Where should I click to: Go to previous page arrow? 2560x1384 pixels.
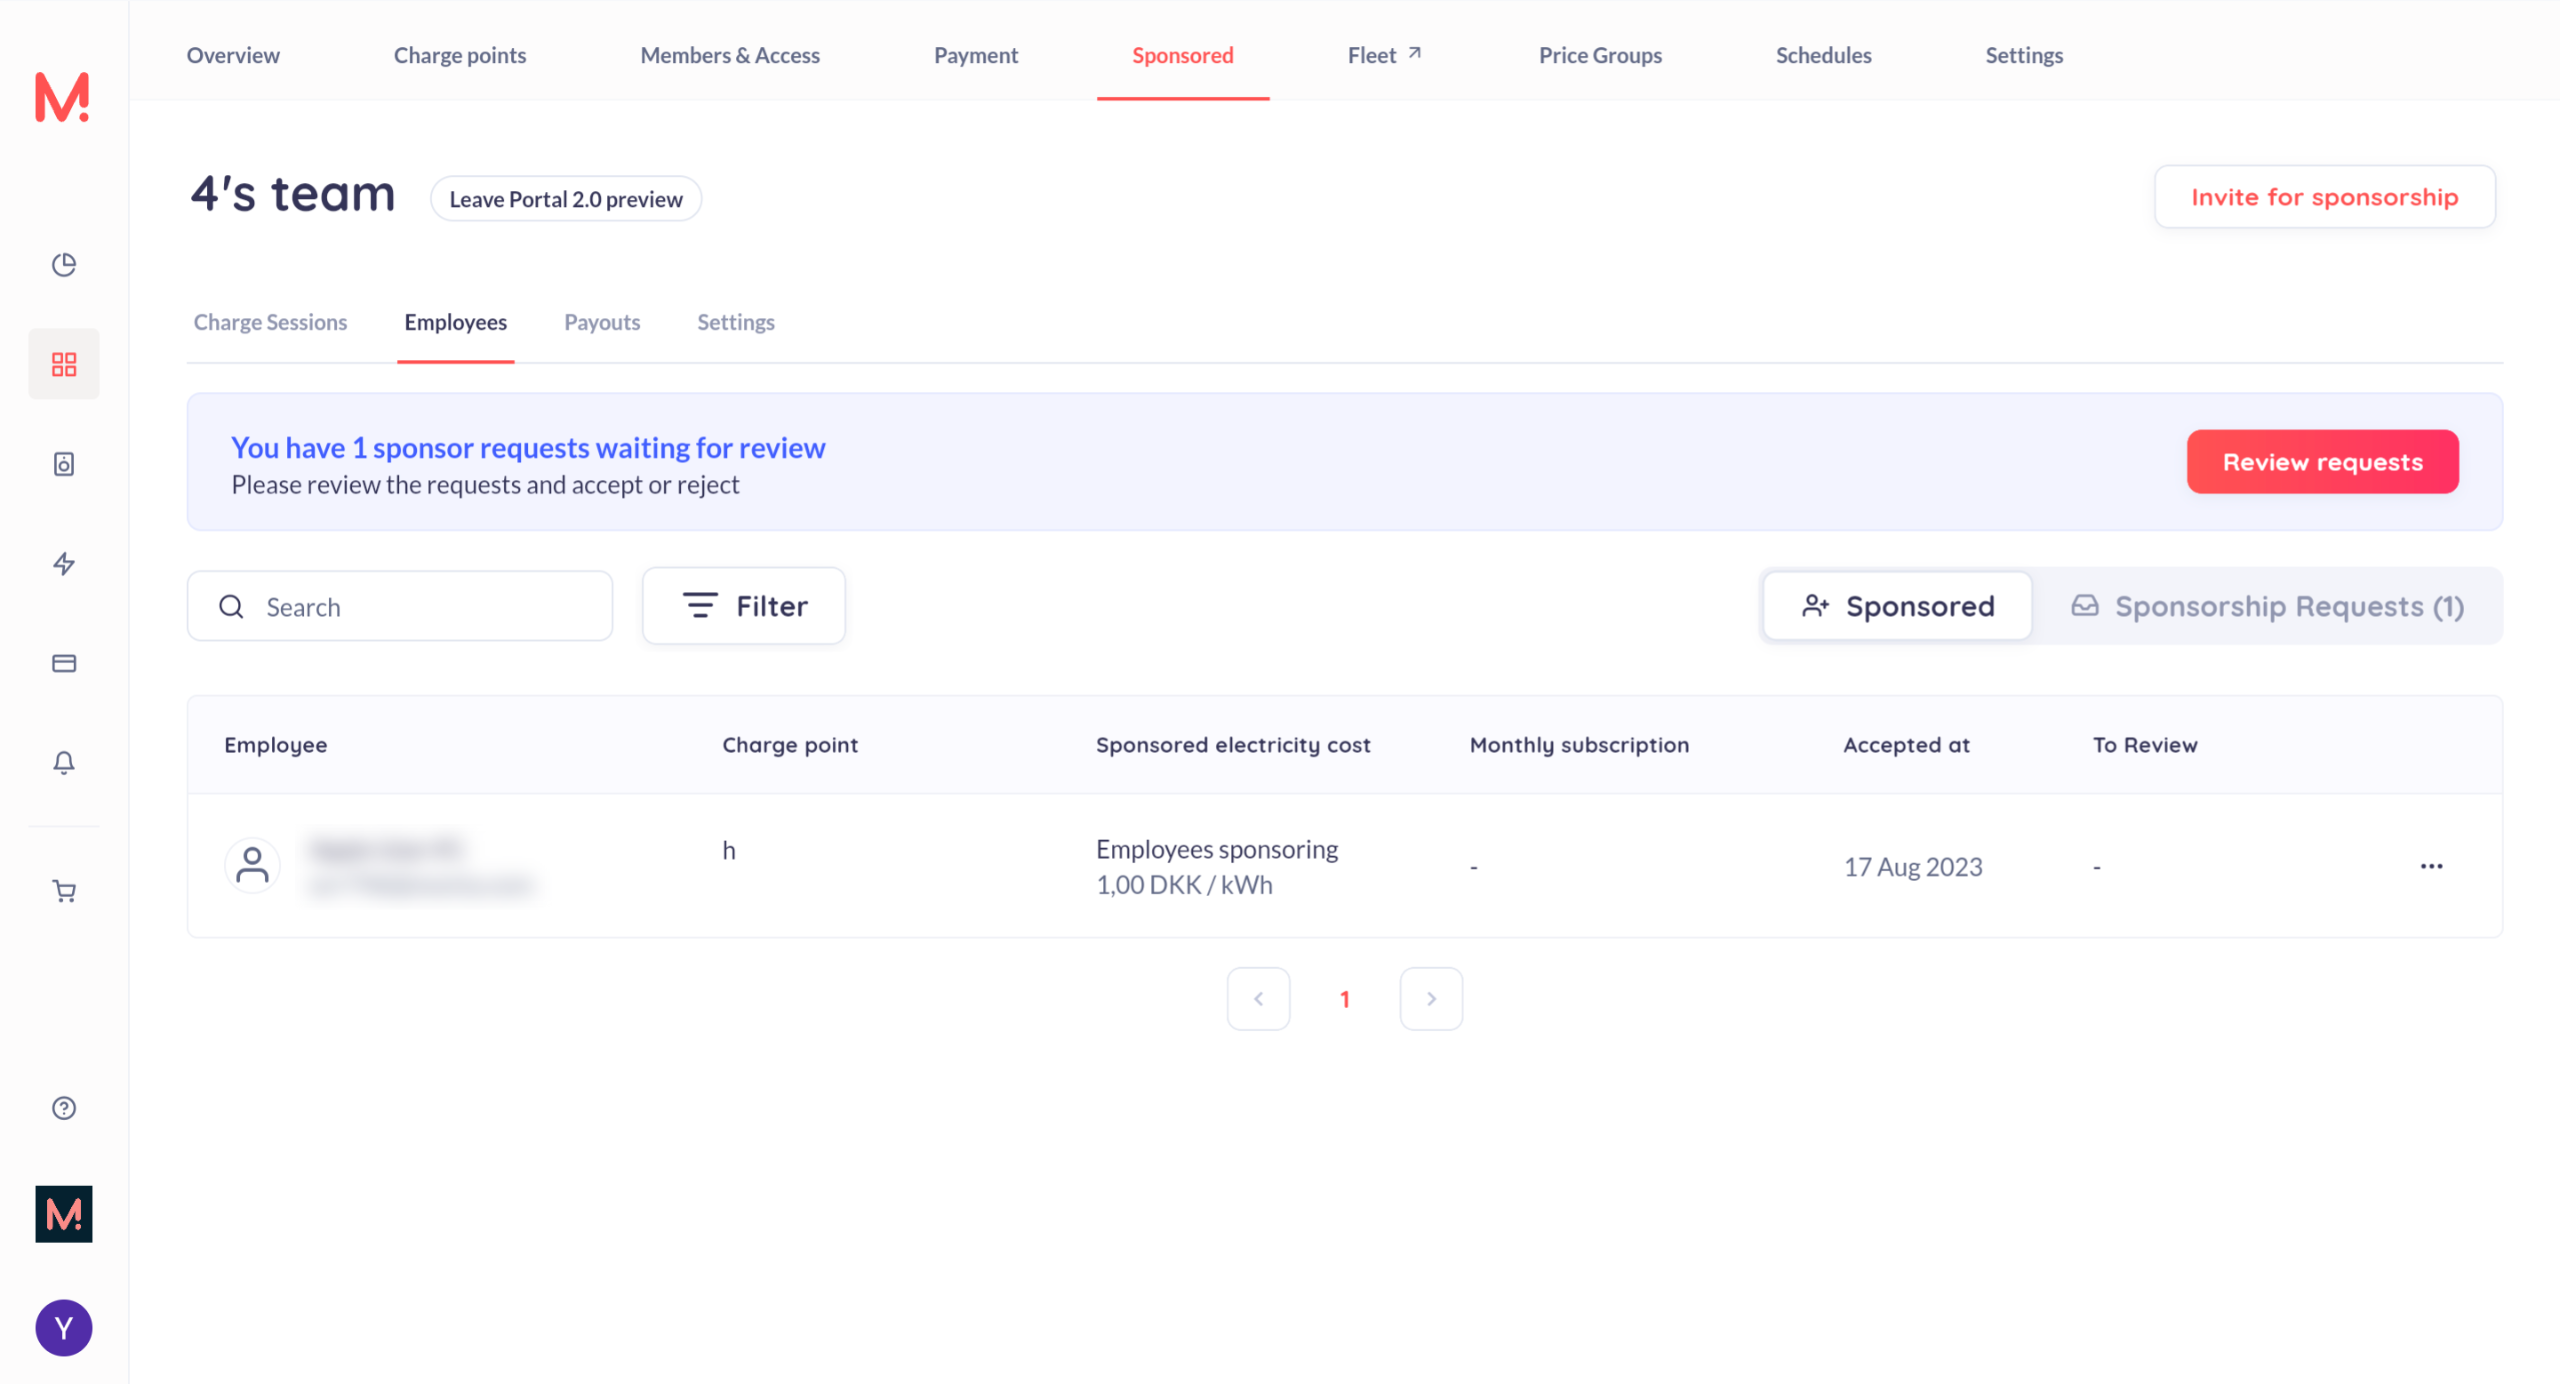[1258, 999]
